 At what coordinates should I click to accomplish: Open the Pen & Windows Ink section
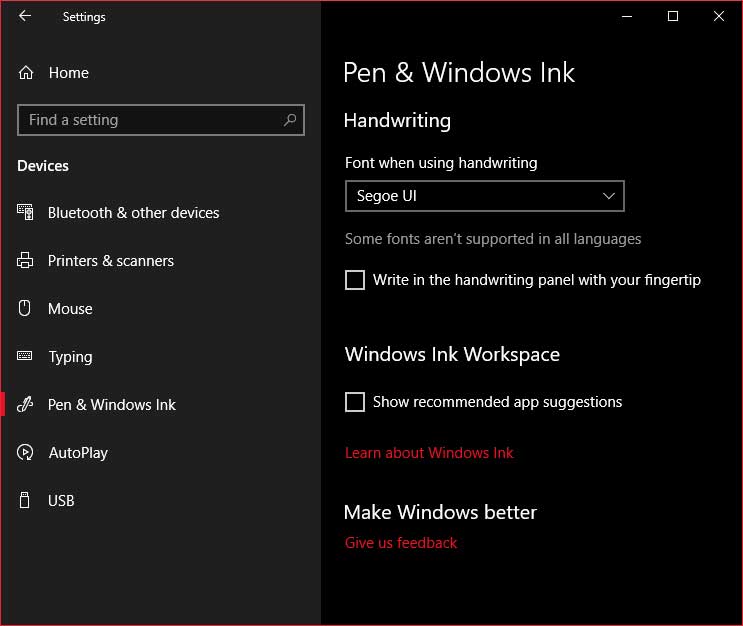(x=111, y=405)
